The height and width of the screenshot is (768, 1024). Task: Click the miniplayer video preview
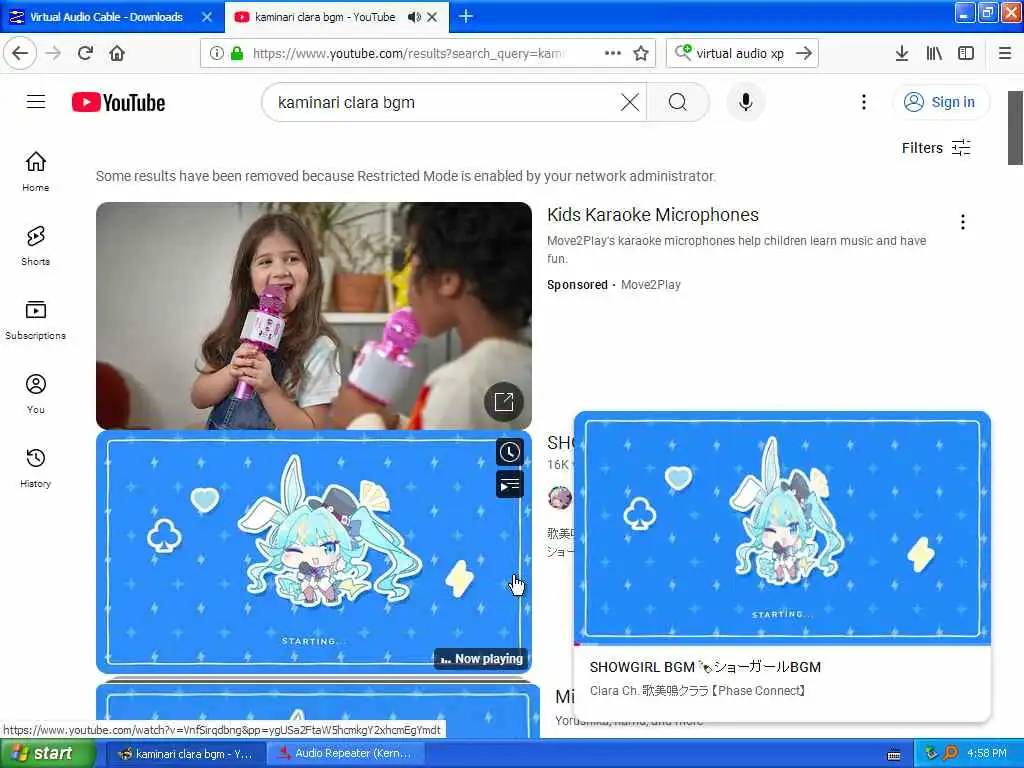click(782, 528)
